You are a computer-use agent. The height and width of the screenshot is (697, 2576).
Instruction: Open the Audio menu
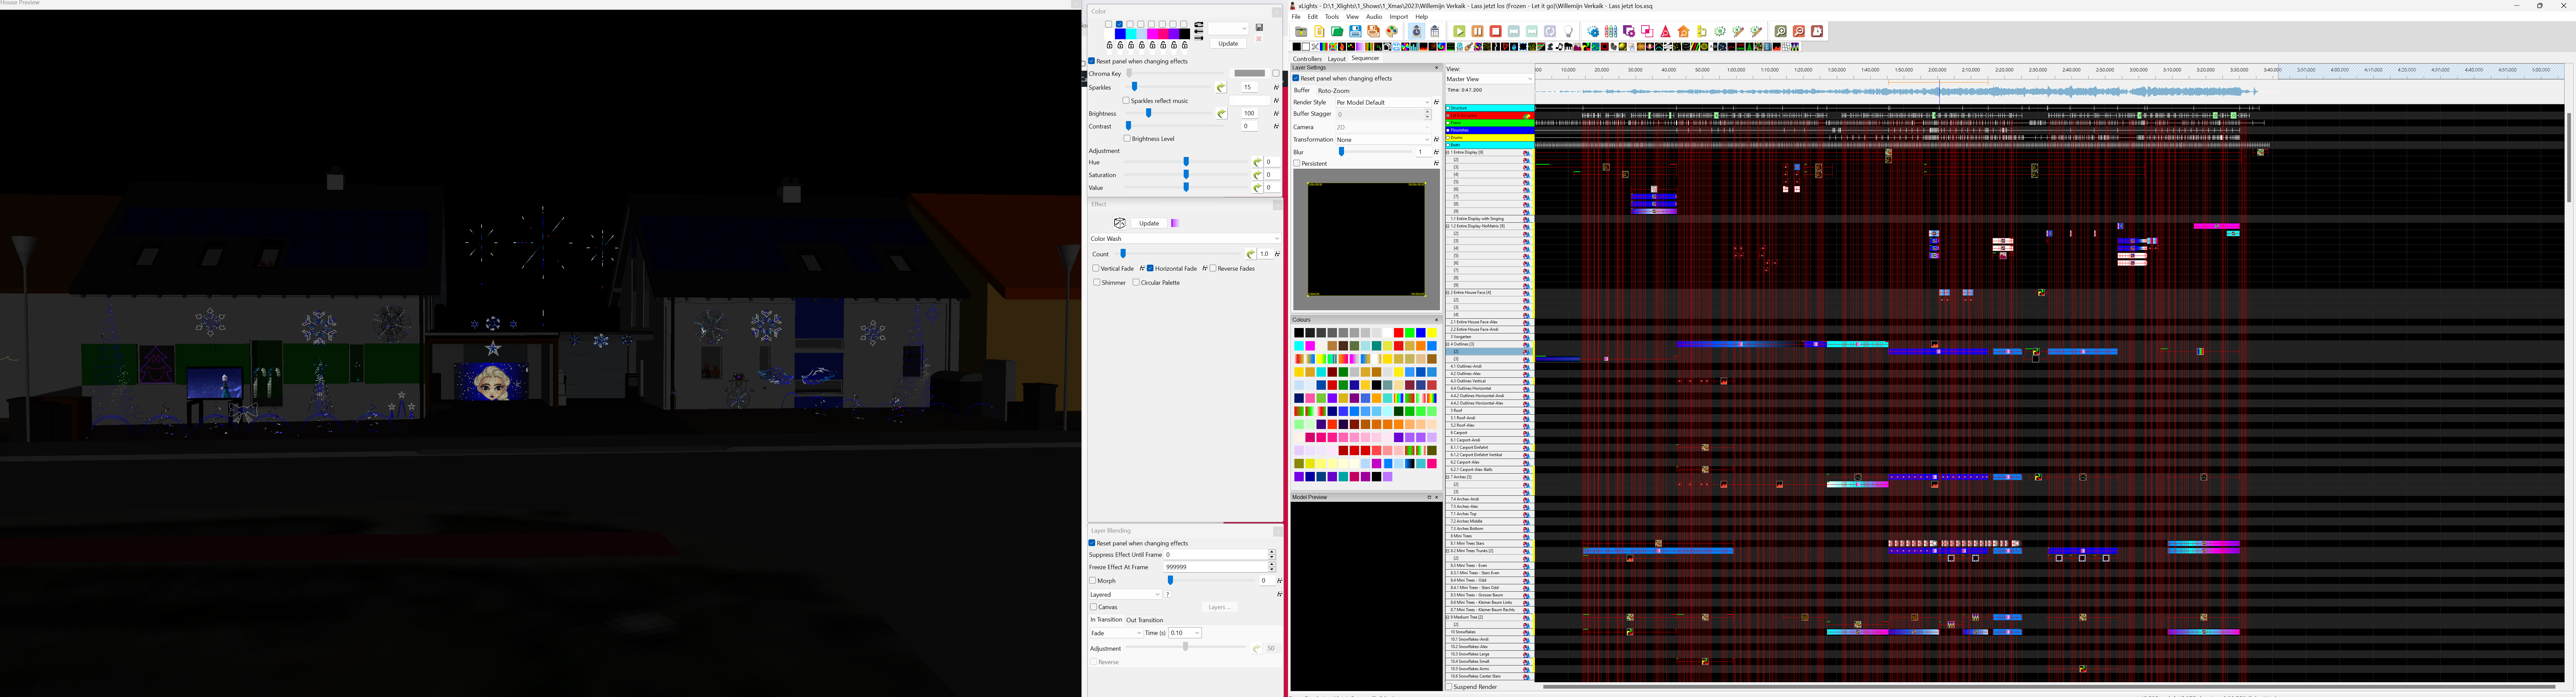[x=1374, y=17]
